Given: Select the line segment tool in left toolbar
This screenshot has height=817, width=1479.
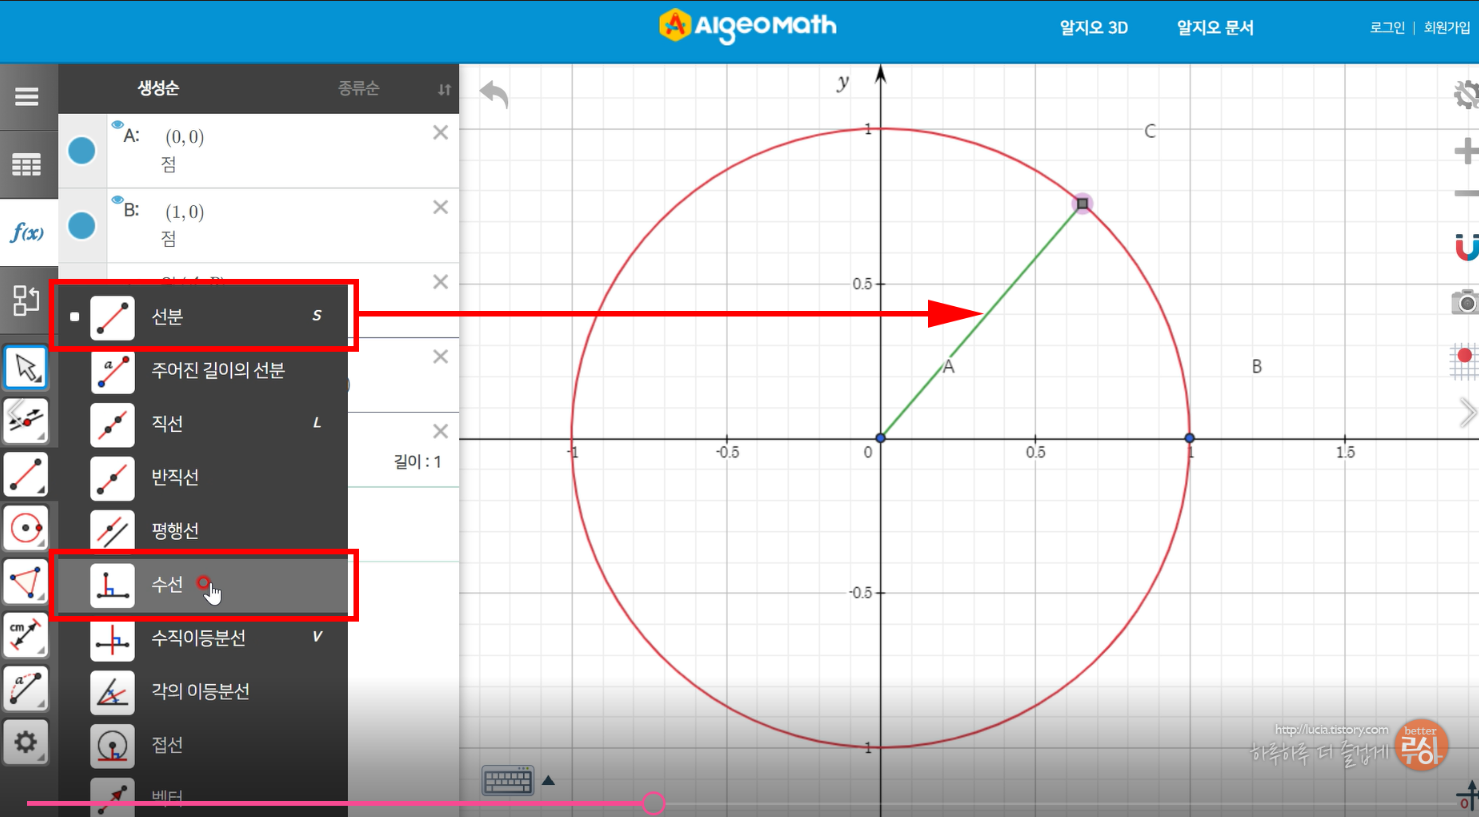Looking at the screenshot, I should click(x=26, y=475).
